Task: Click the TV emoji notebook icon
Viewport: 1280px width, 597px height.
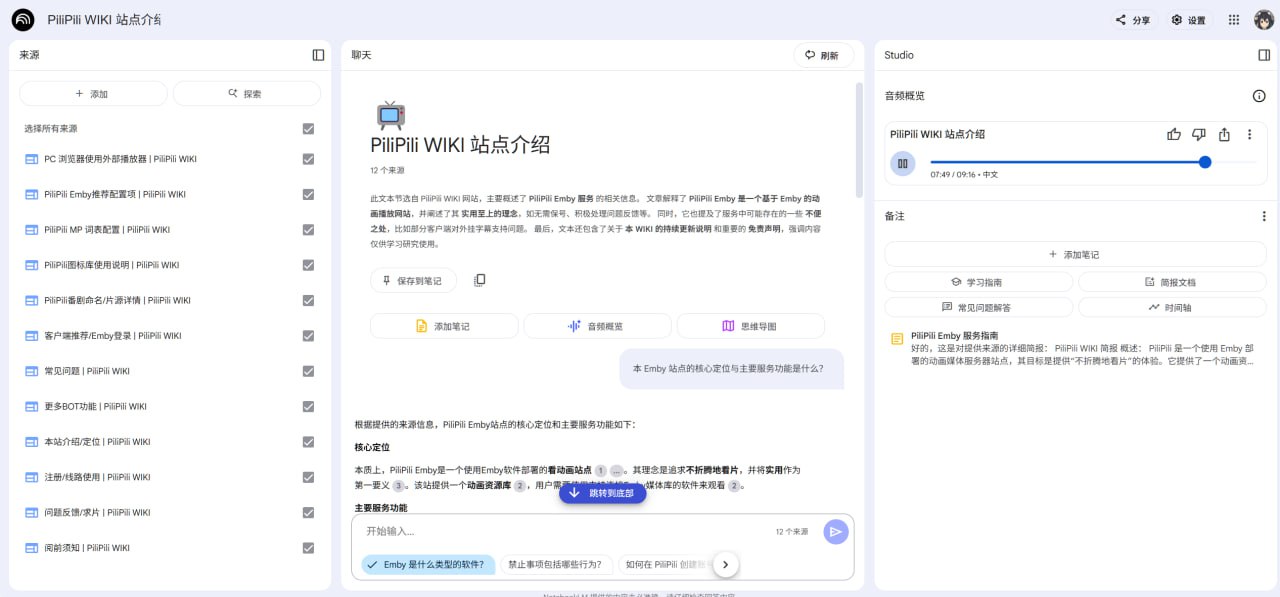Action: (391, 114)
